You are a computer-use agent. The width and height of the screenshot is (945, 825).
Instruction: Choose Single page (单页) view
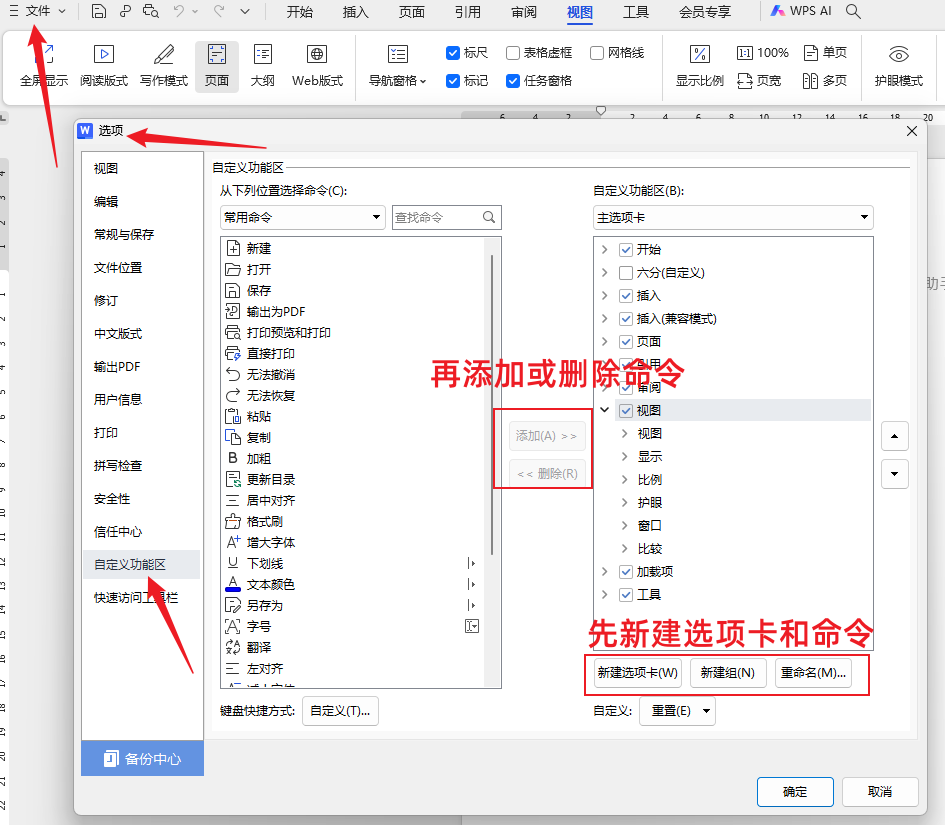tap(826, 53)
